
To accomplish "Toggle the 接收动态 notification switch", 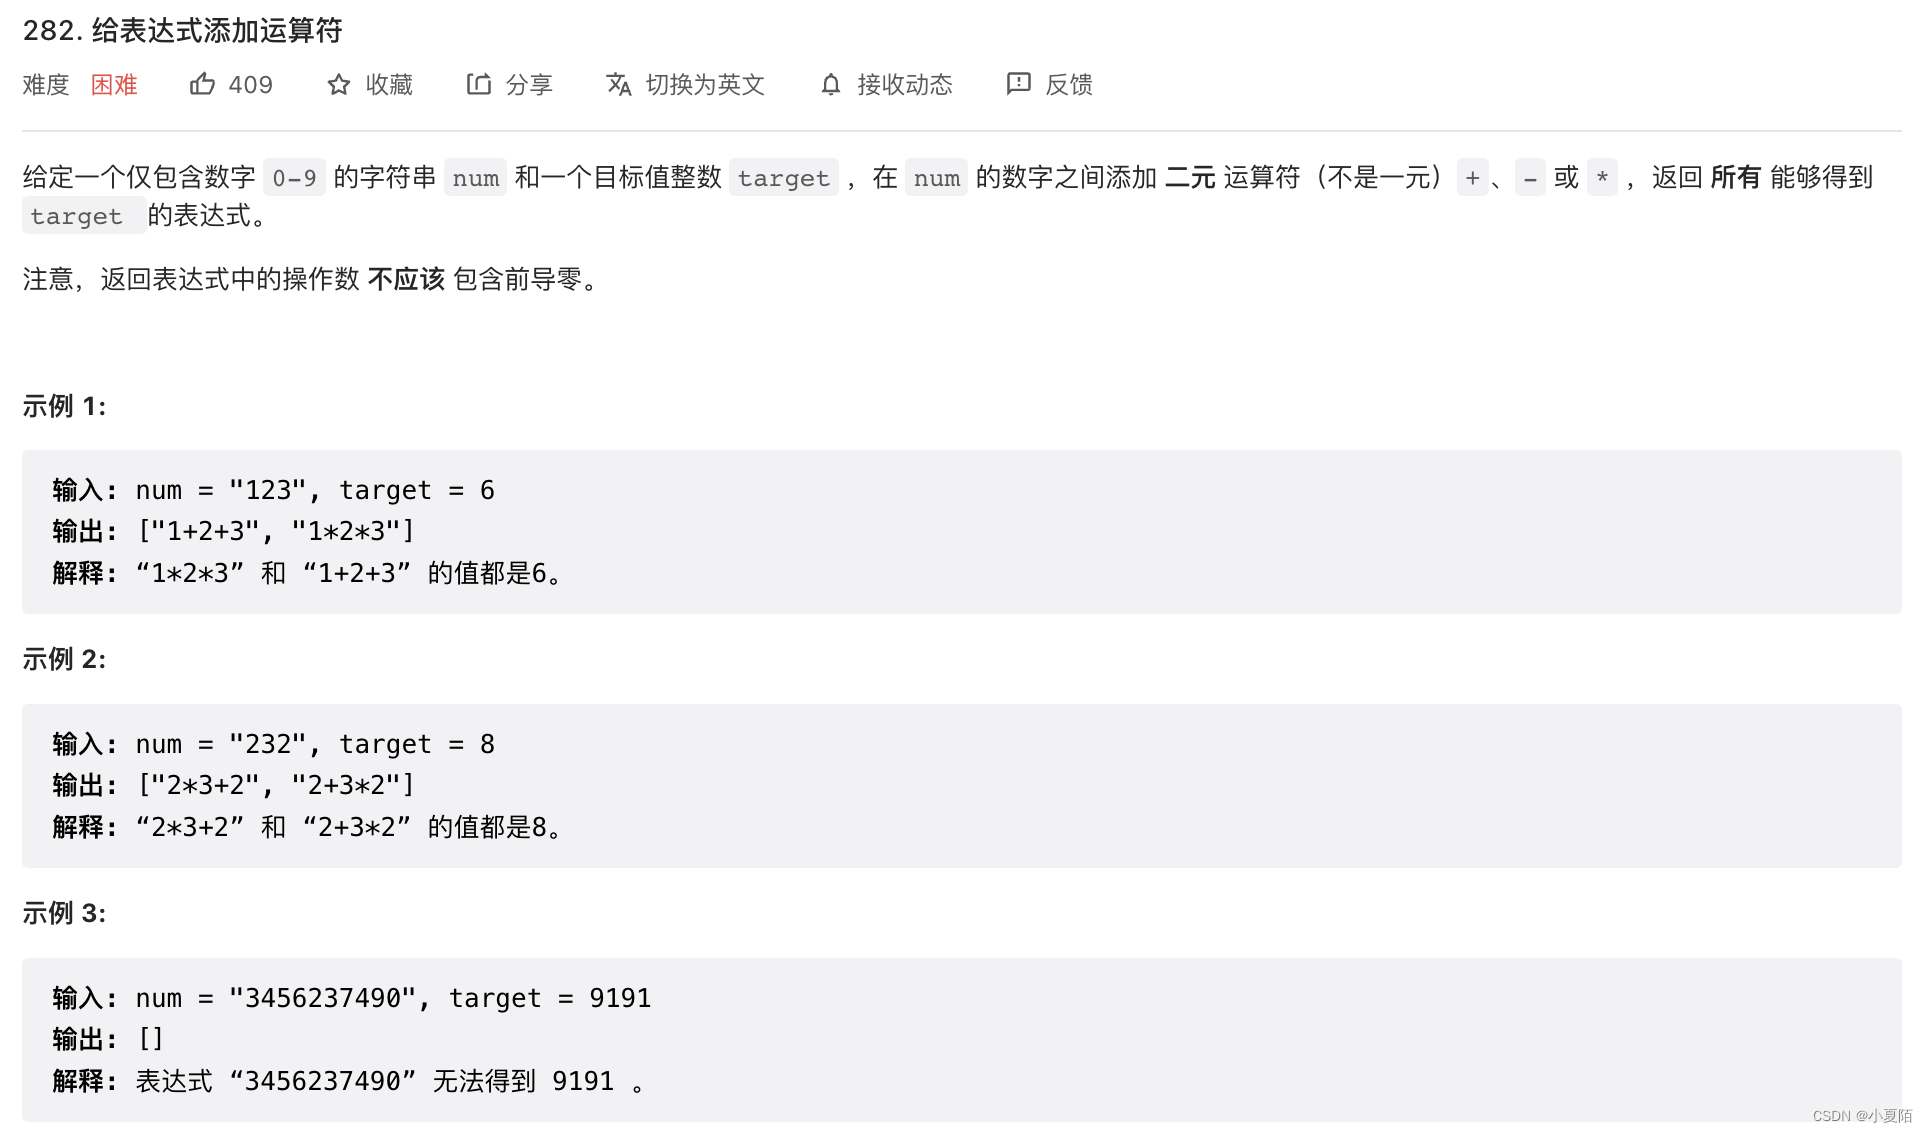I will pos(889,85).
